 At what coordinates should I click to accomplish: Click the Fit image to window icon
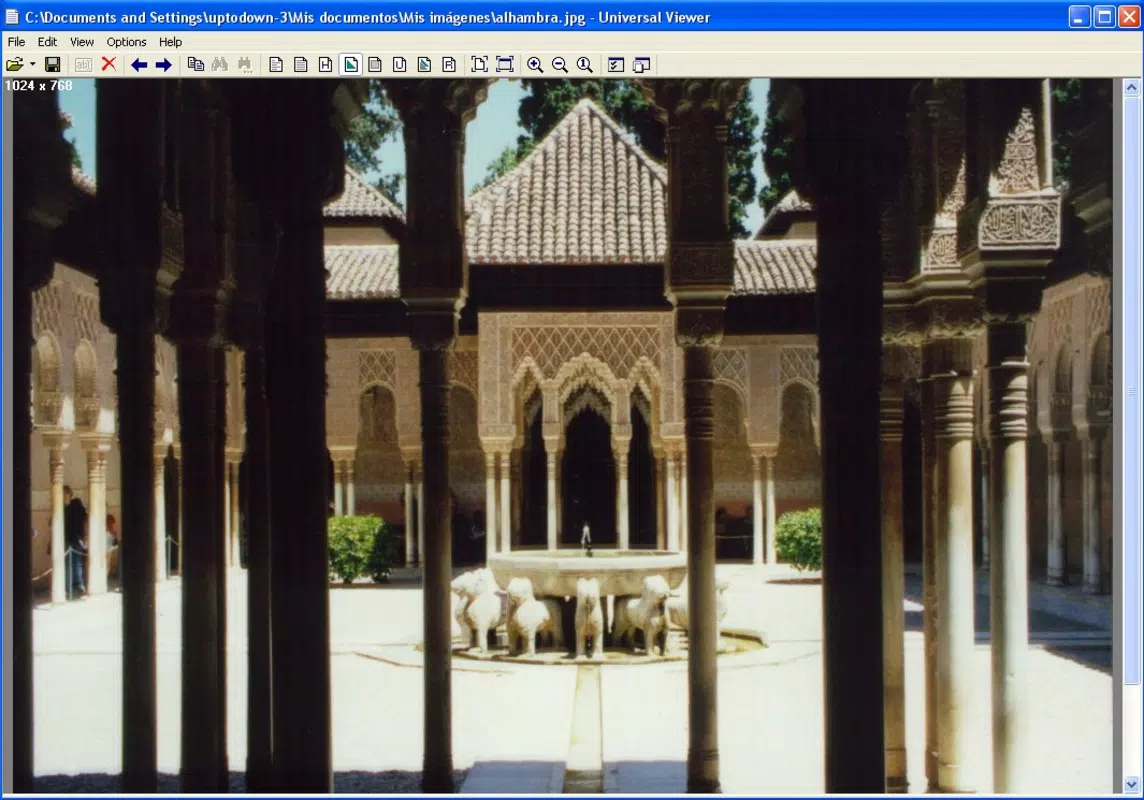click(x=479, y=65)
